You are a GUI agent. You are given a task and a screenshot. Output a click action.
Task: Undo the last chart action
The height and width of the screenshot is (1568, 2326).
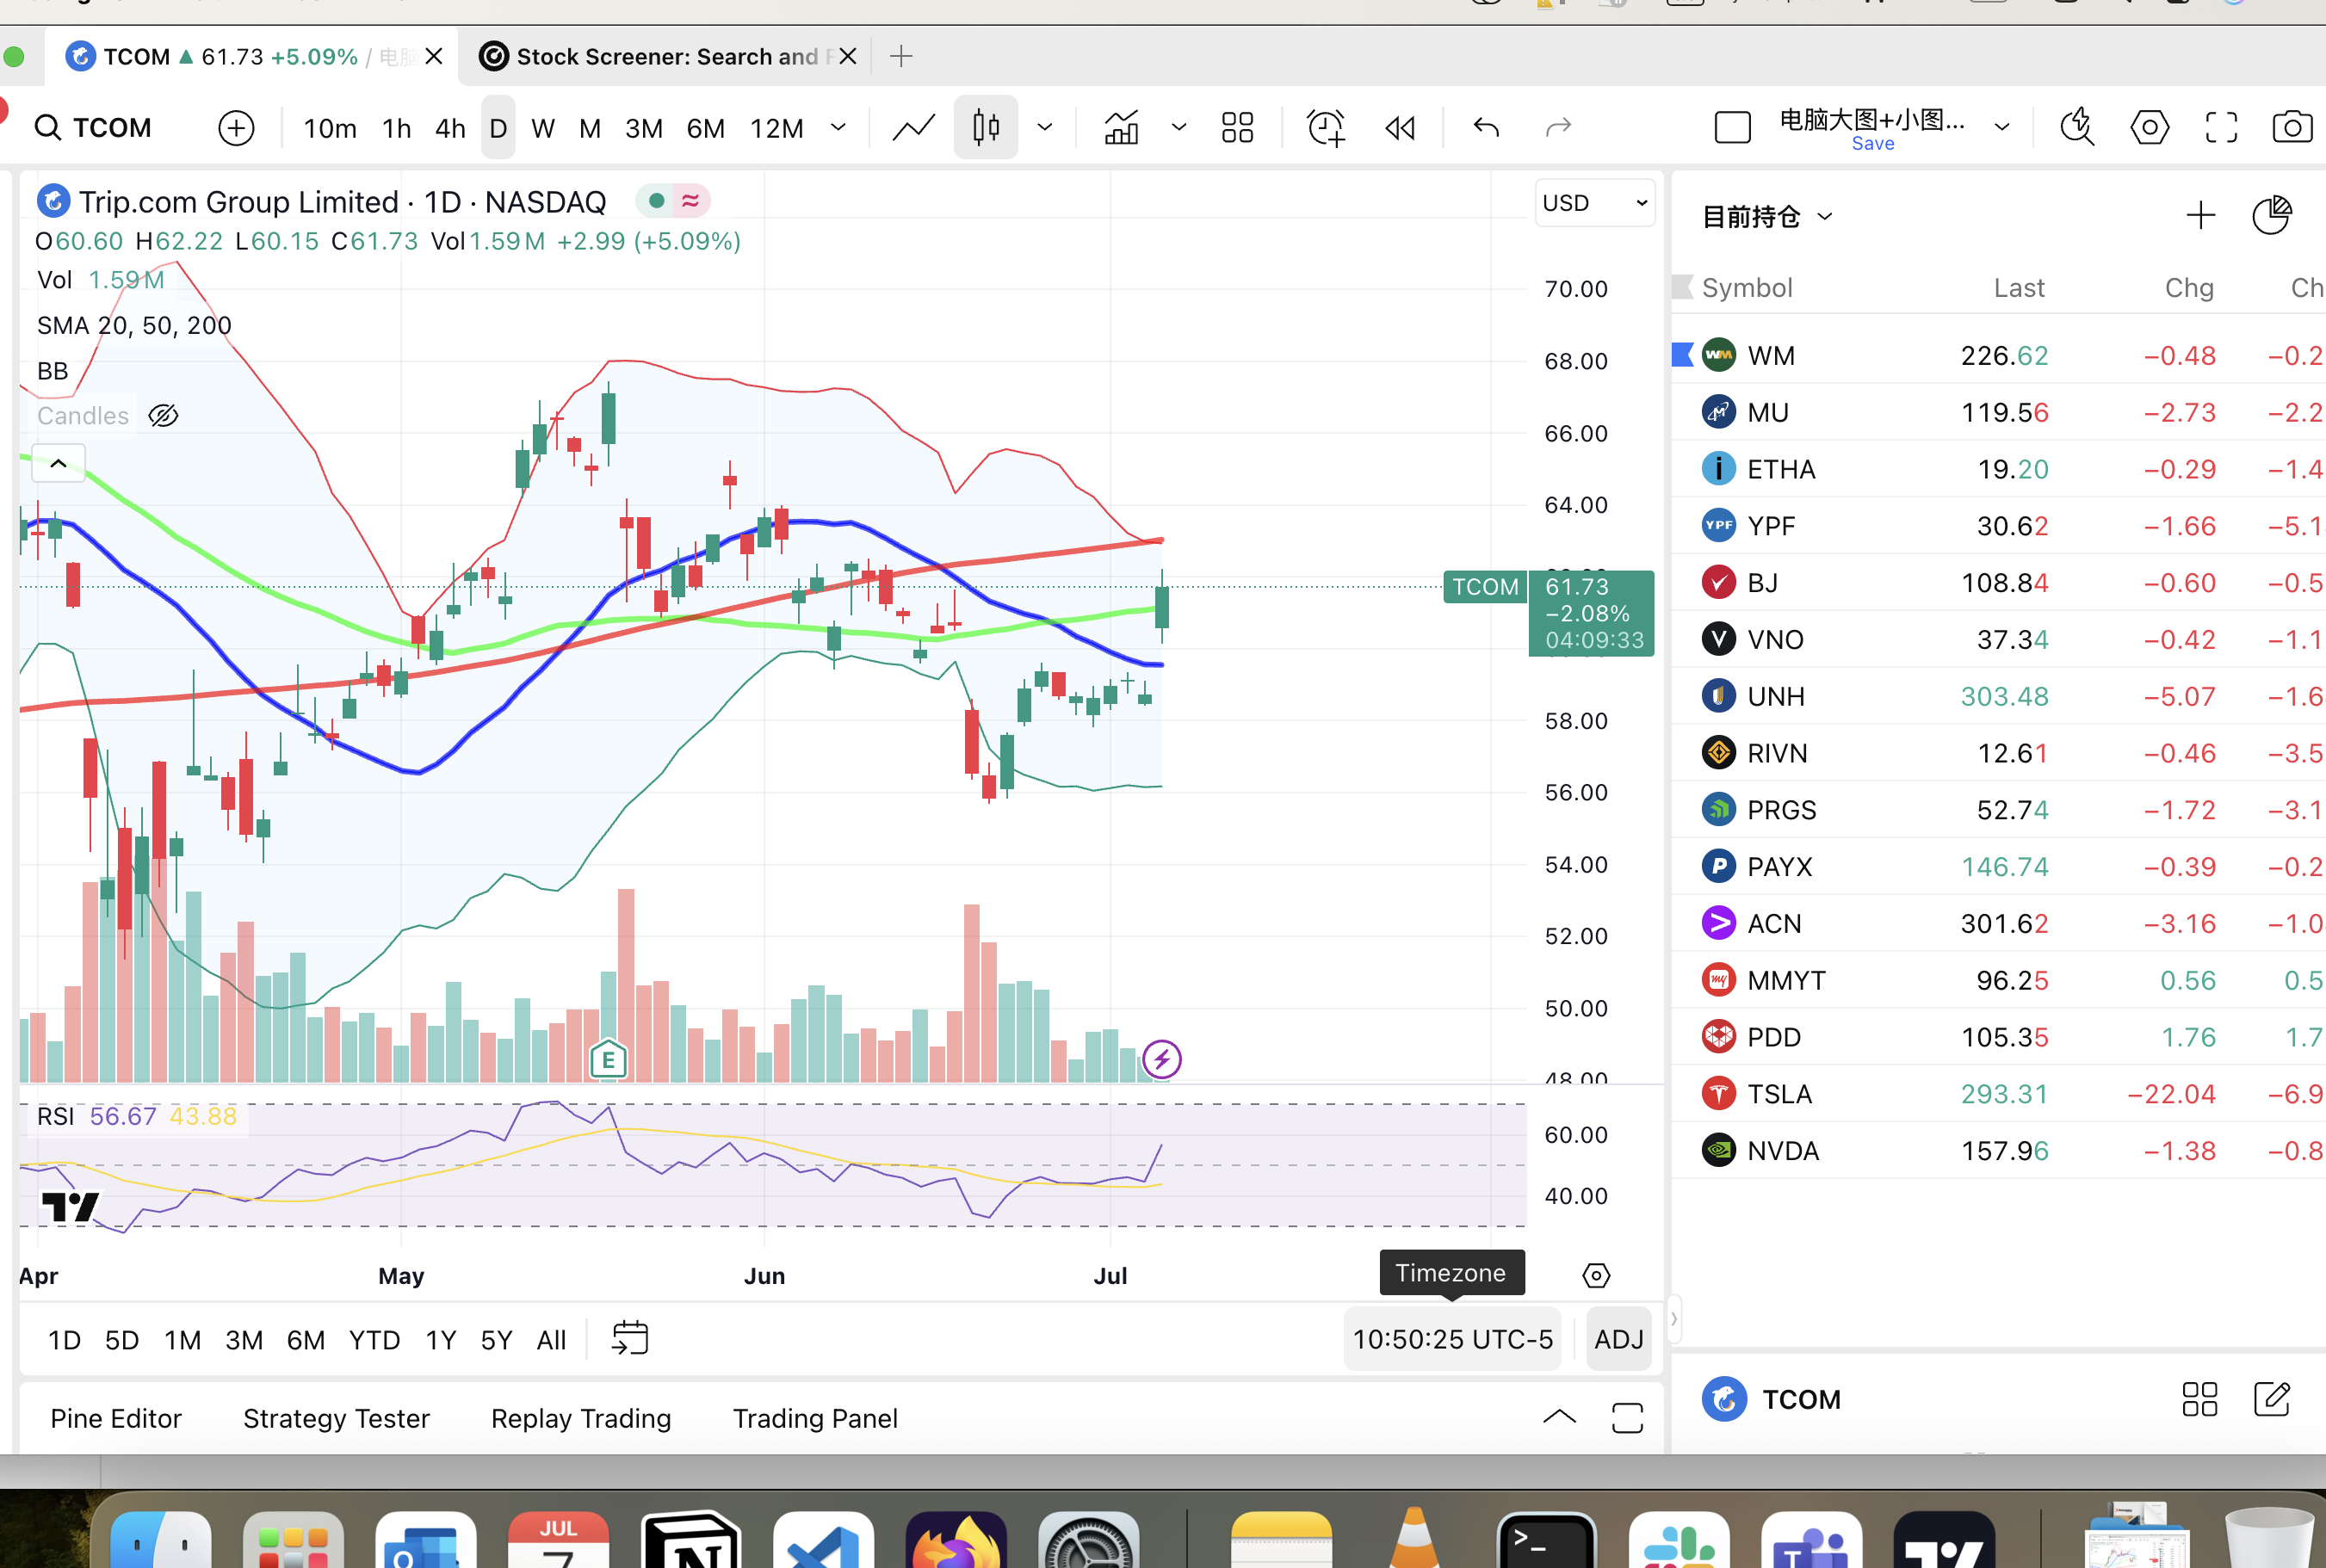pyautogui.click(x=1485, y=127)
